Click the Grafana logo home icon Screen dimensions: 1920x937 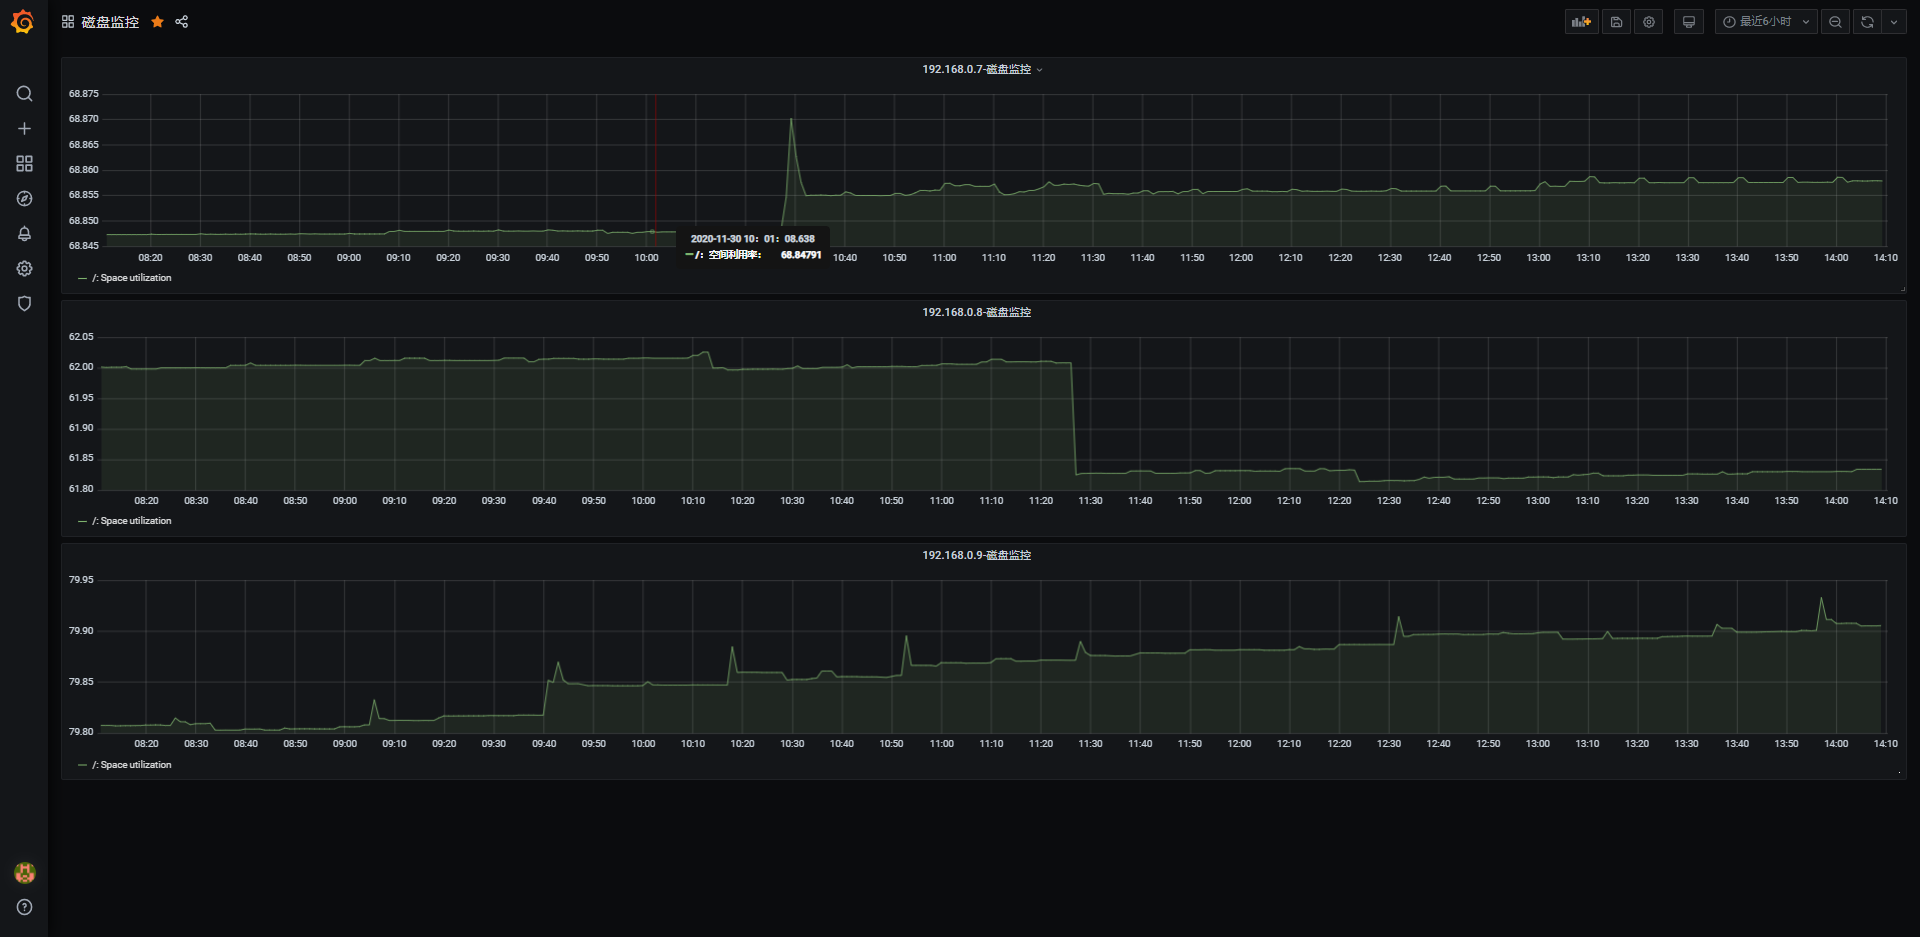coord(23,22)
